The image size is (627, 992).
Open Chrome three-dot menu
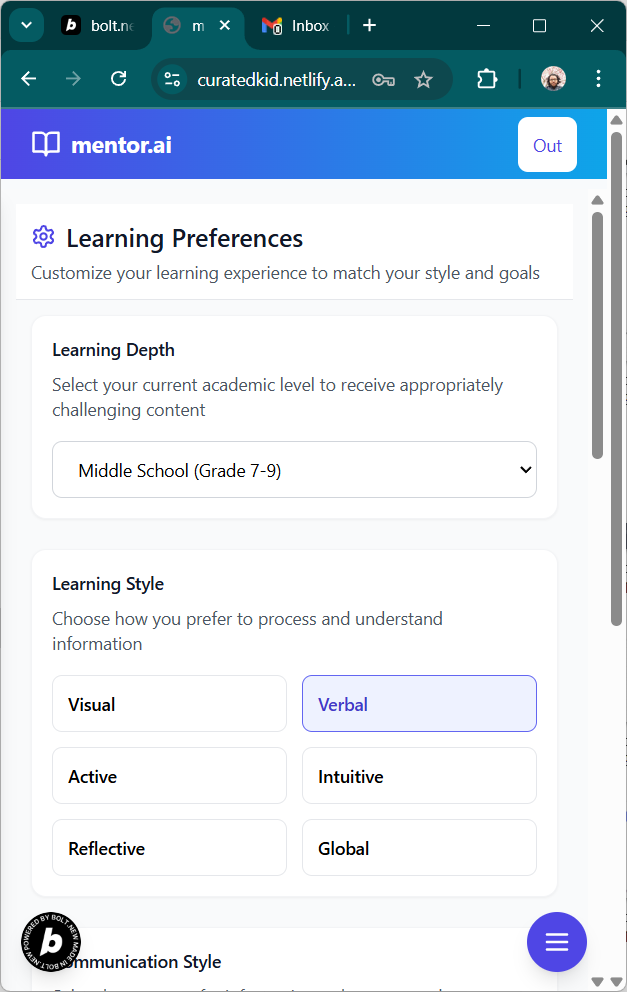(x=598, y=79)
